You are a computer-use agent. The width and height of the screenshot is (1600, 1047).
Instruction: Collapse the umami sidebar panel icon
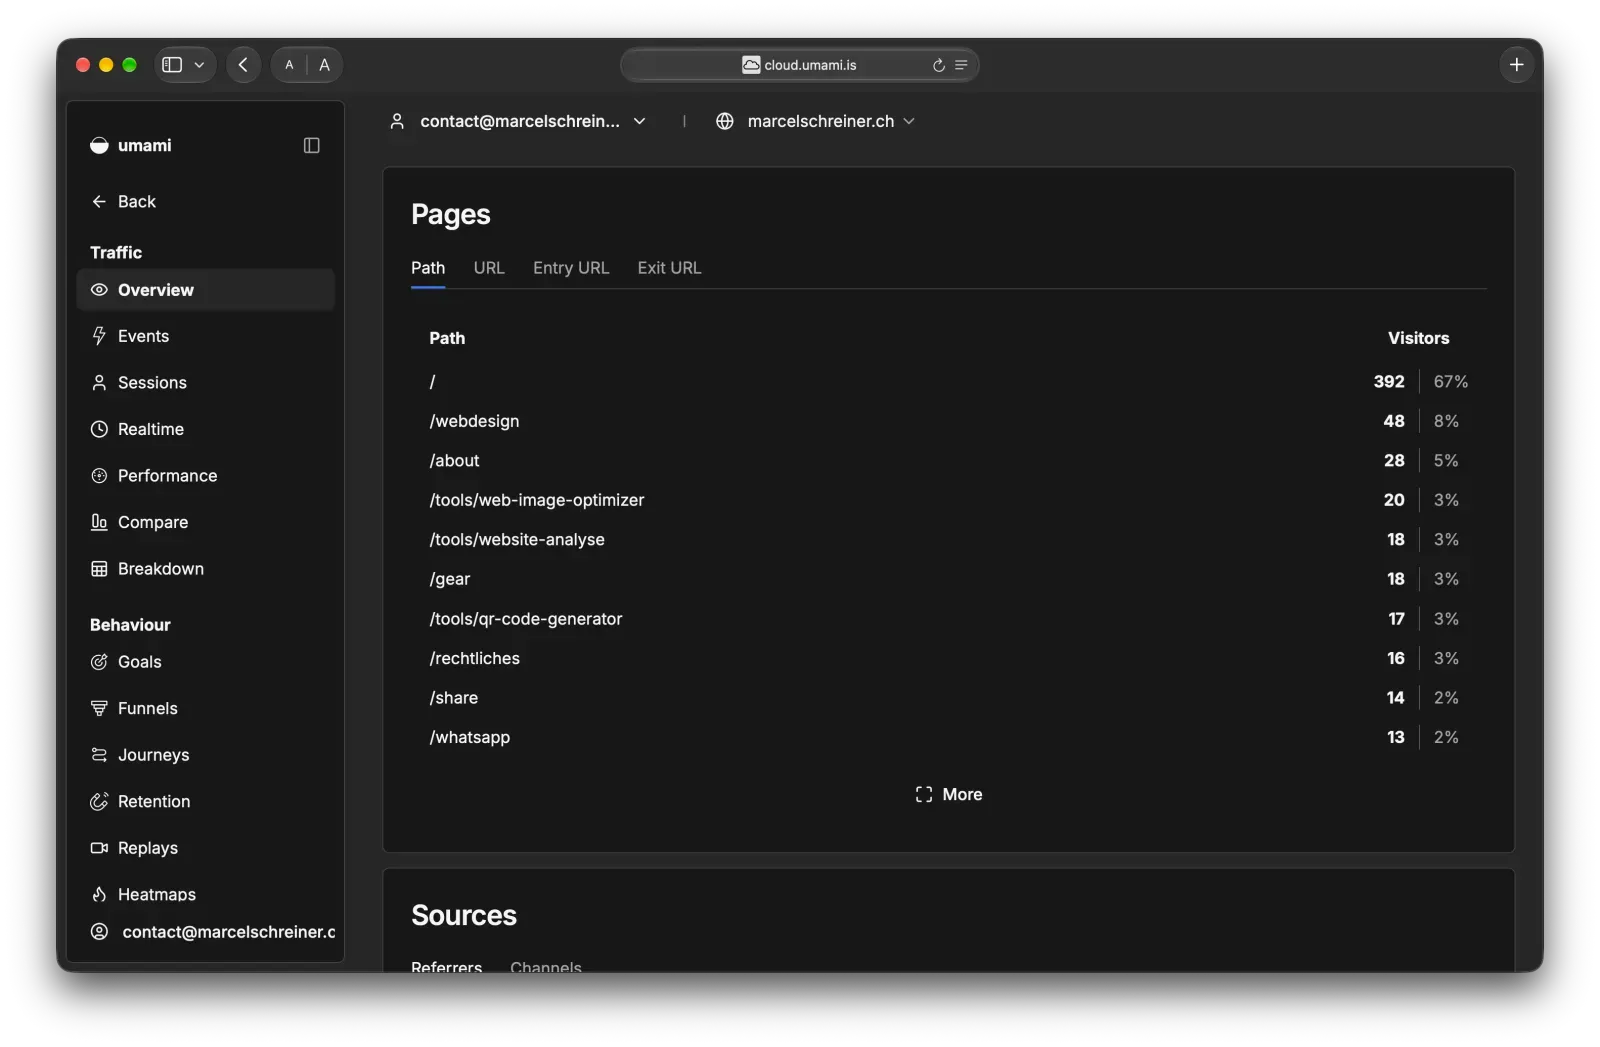click(311, 146)
